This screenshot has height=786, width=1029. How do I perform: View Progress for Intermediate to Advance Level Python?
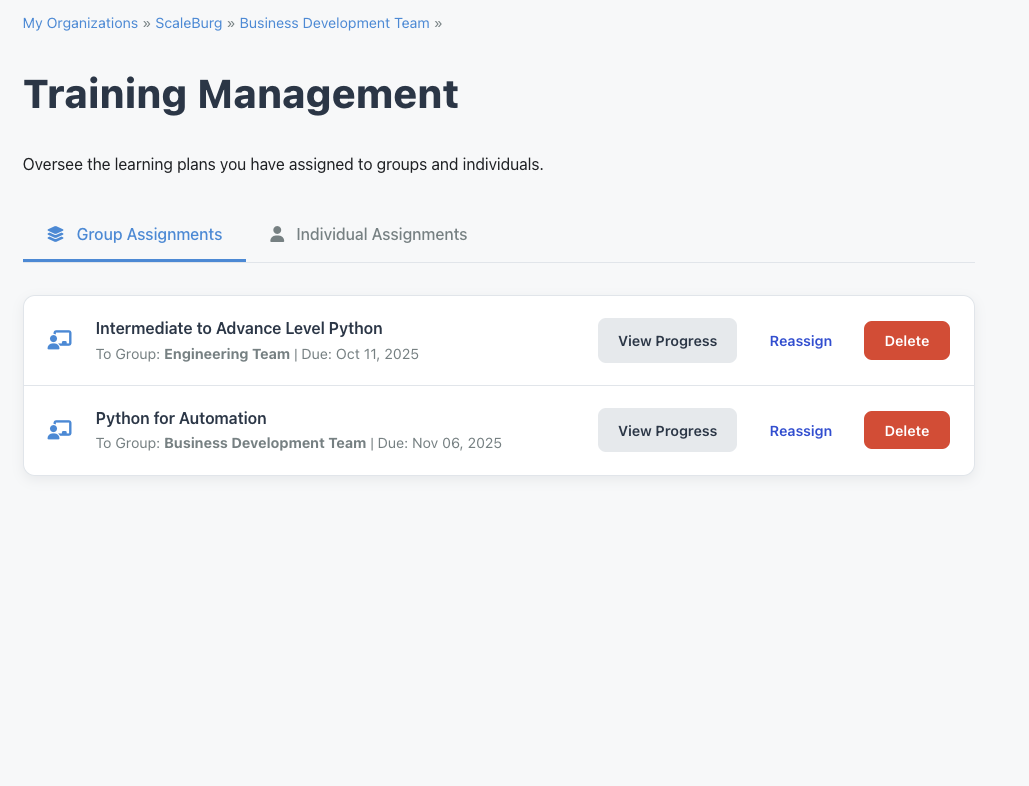tap(667, 341)
